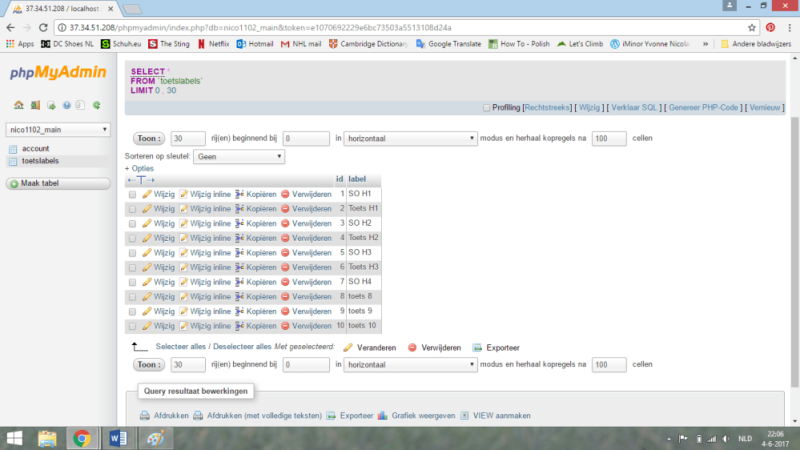Click the VIEW aanmaken icon
The width and height of the screenshot is (800, 450).
click(x=464, y=416)
